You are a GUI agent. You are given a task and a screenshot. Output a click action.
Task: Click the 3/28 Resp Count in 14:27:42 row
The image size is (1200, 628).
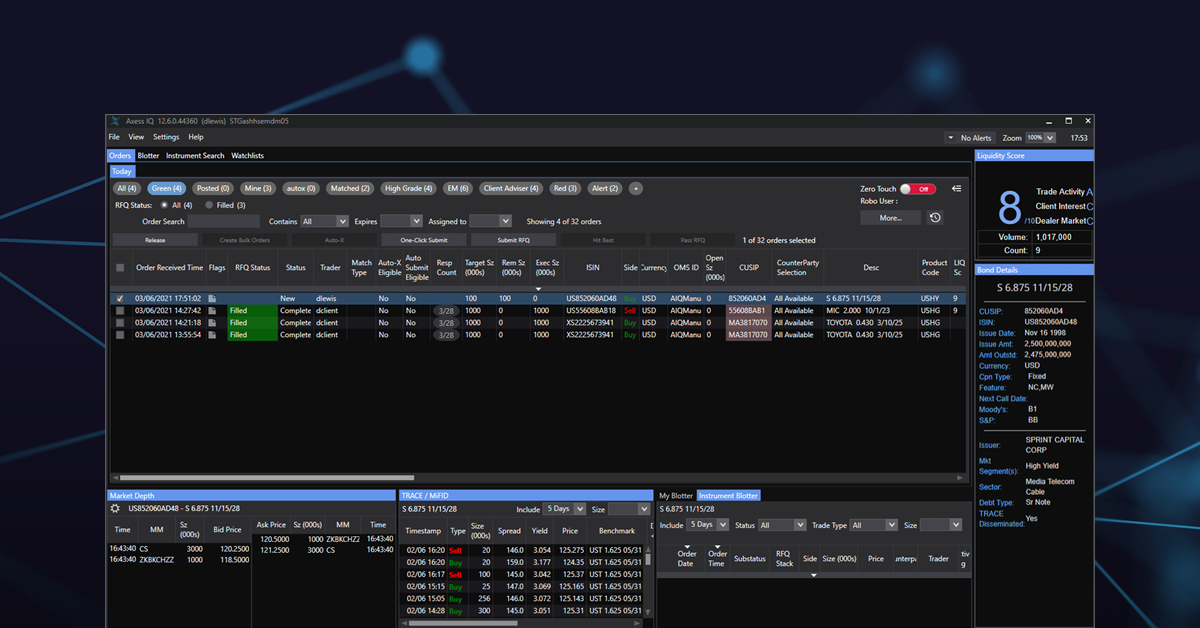click(x=445, y=311)
